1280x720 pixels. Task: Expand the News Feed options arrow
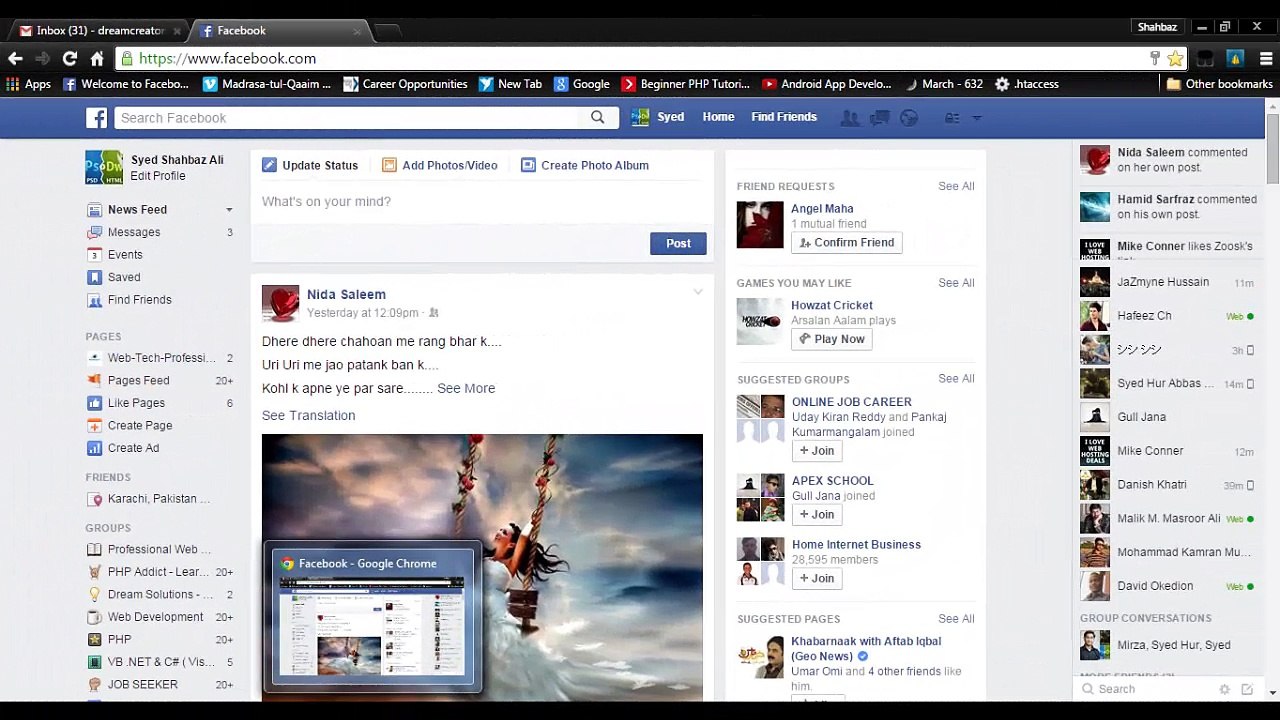click(x=229, y=210)
